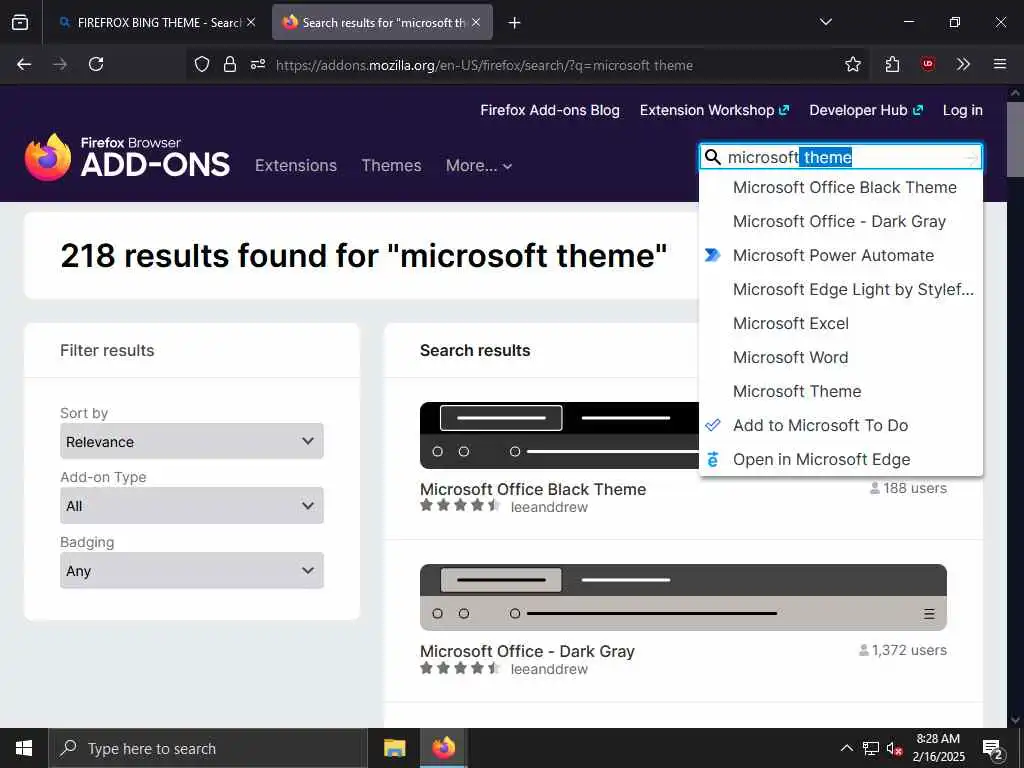
Task: Click the add-ons search input field
Action: pos(842,157)
